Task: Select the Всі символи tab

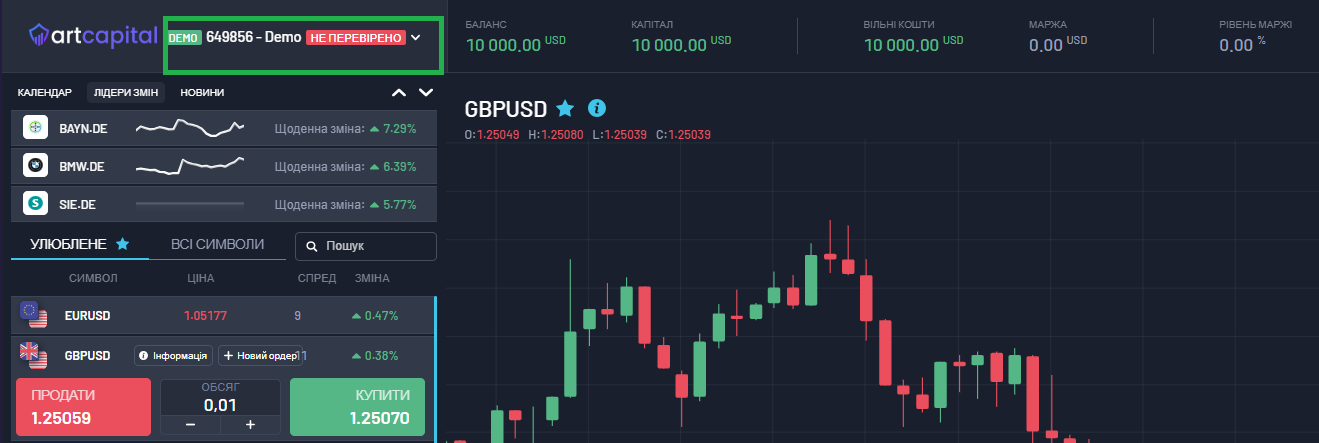Action: (217, 244)
